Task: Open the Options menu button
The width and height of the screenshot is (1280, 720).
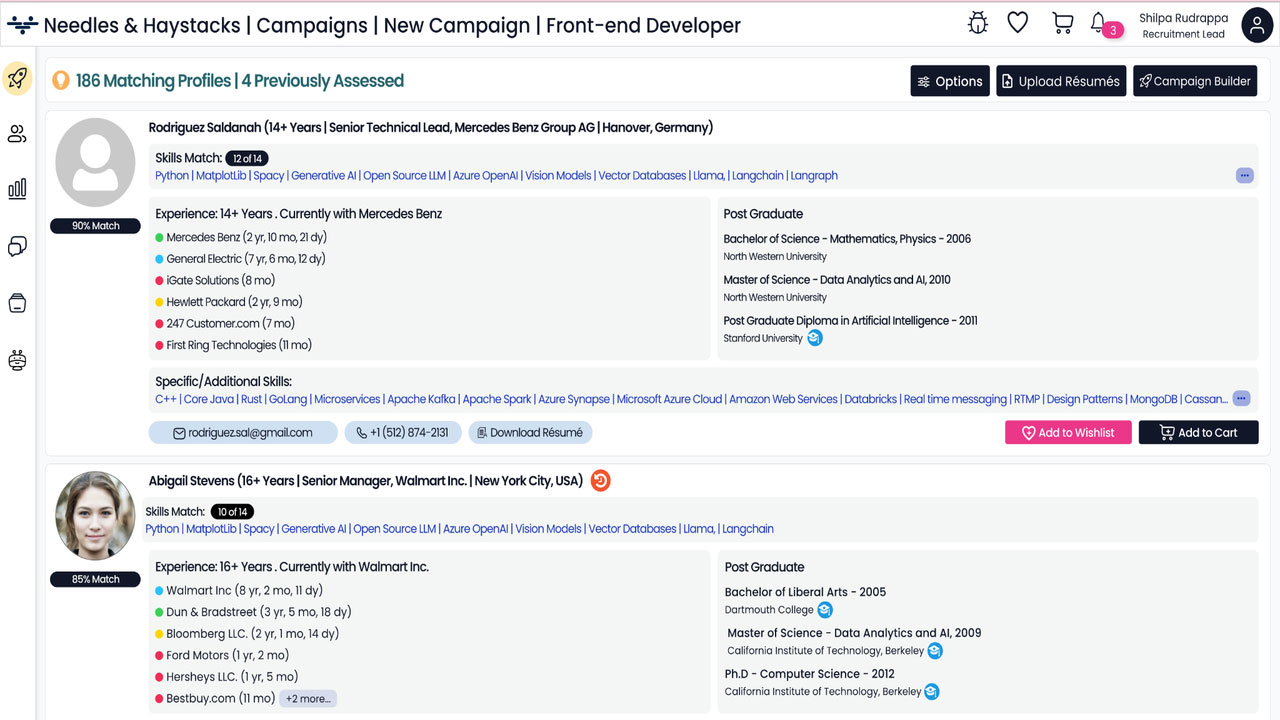Action: click(x=949, y=82)
